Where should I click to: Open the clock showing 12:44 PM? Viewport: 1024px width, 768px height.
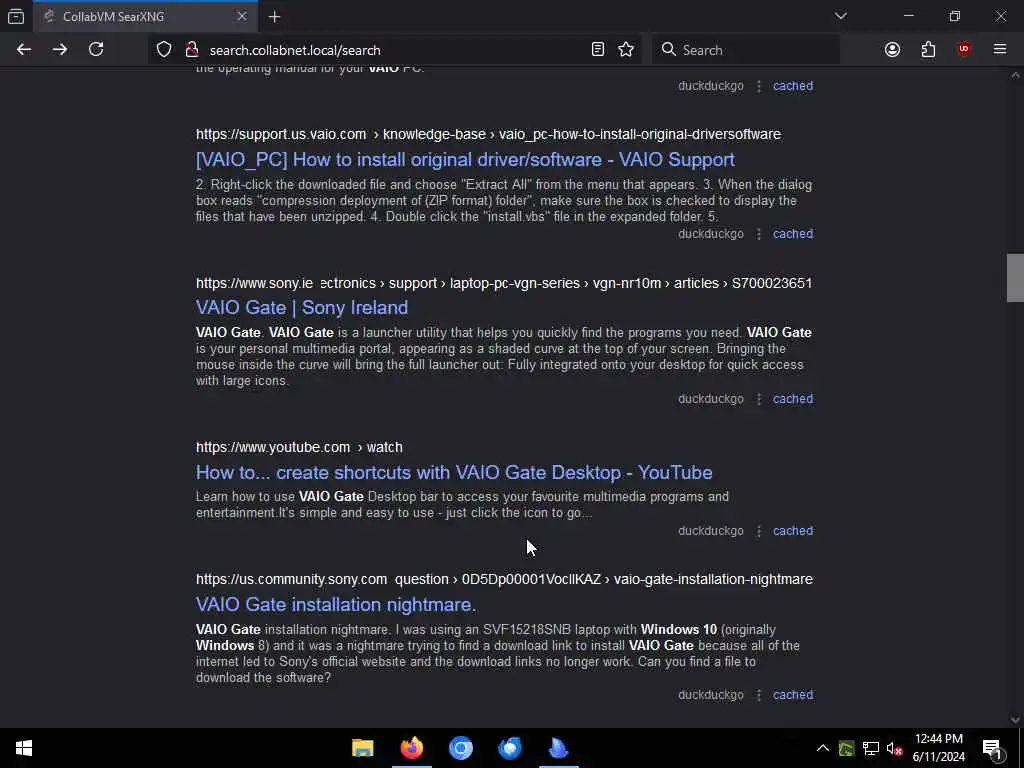coord(938,748)
